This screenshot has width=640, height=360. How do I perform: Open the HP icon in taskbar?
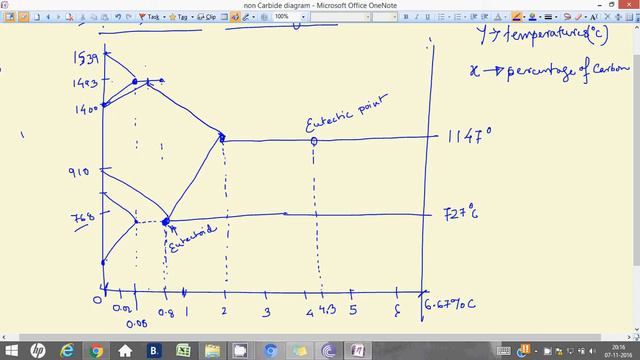coord(38,351)
